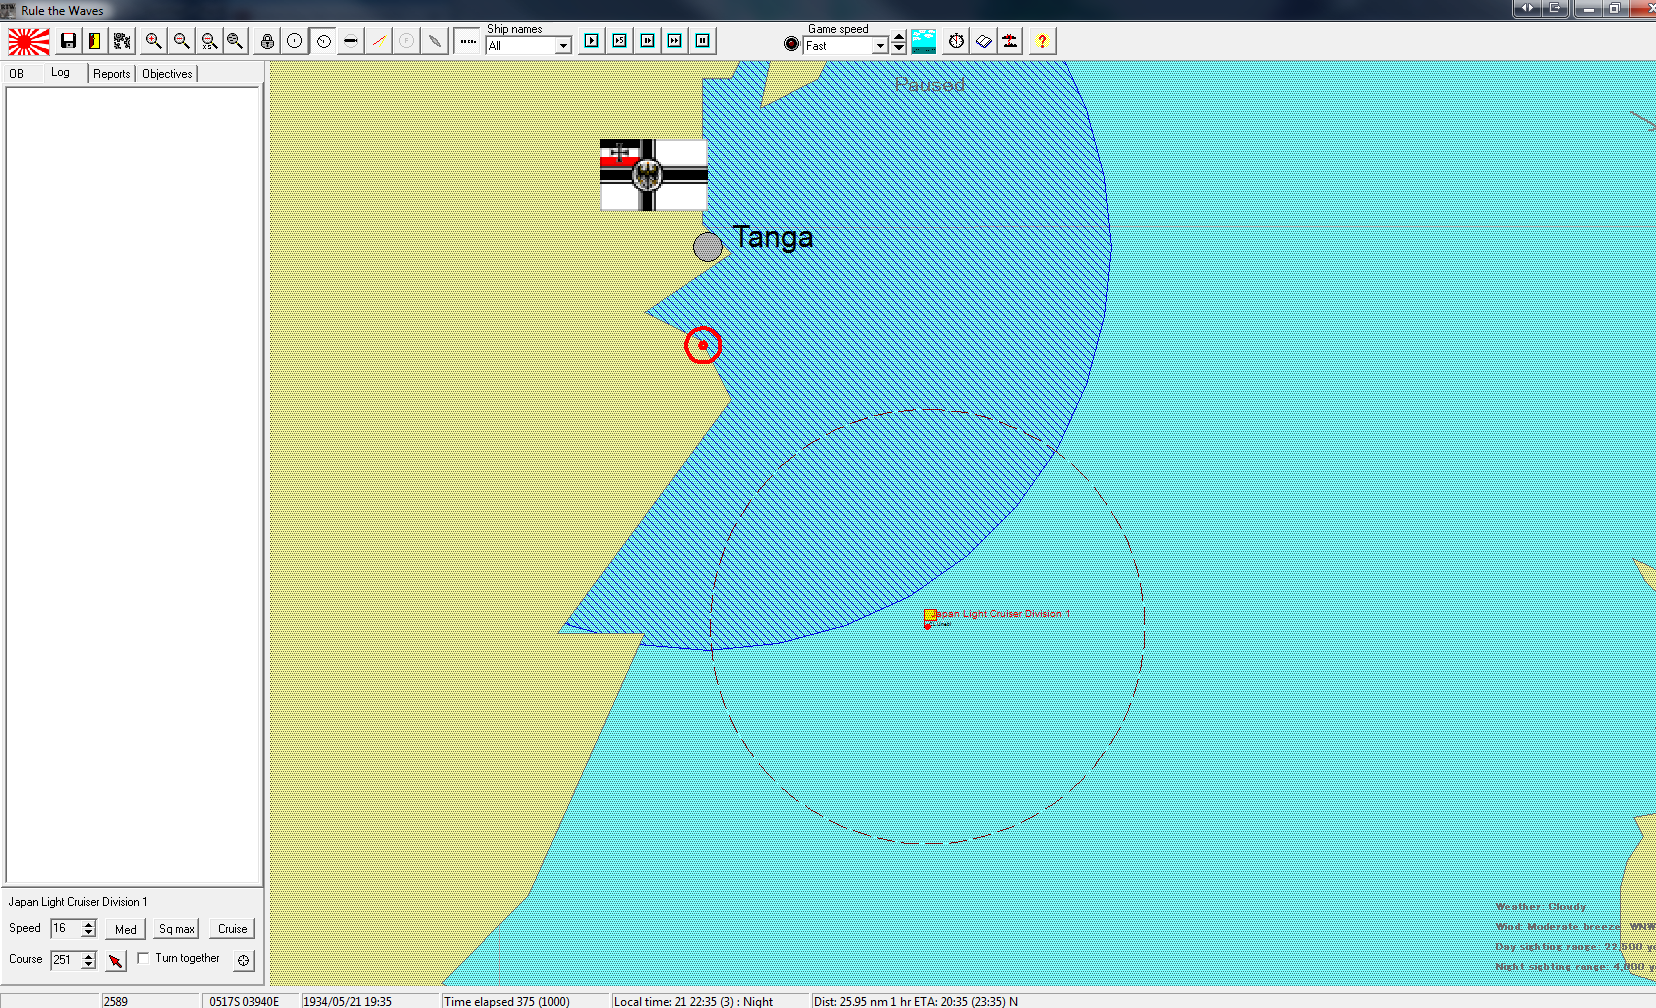Viewport: 1656px width, 1008px height.
Task: Open the preferences gears icon
Action: (x=122, y=41)
